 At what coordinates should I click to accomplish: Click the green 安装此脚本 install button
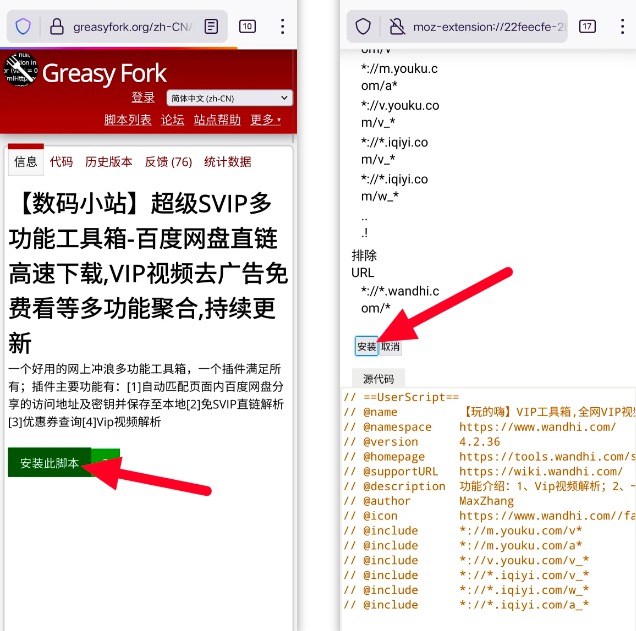49,462
